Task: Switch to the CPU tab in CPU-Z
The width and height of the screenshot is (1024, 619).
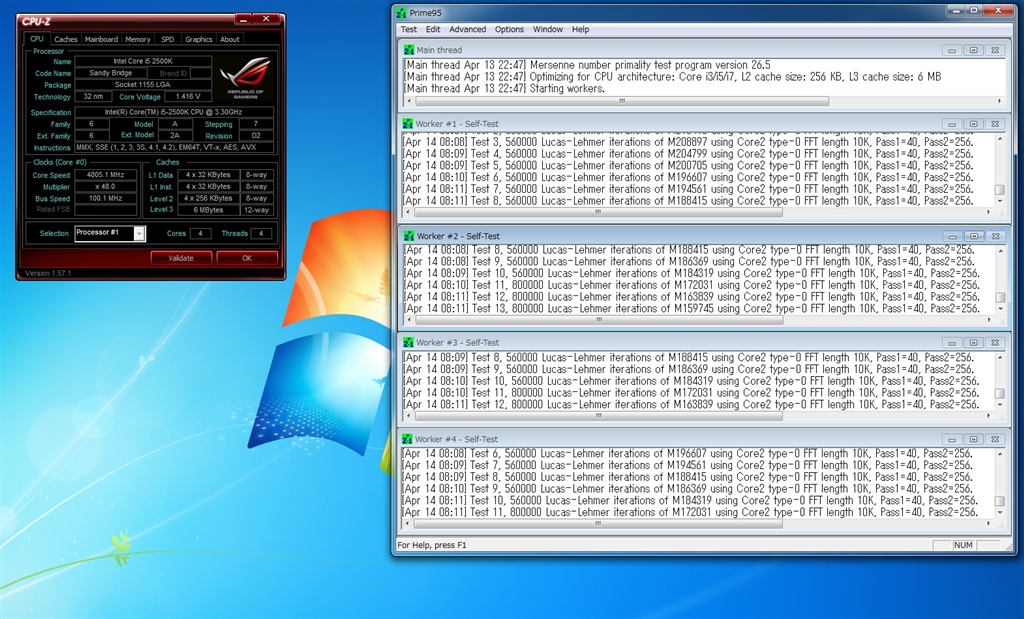Action: click(37, 39)
